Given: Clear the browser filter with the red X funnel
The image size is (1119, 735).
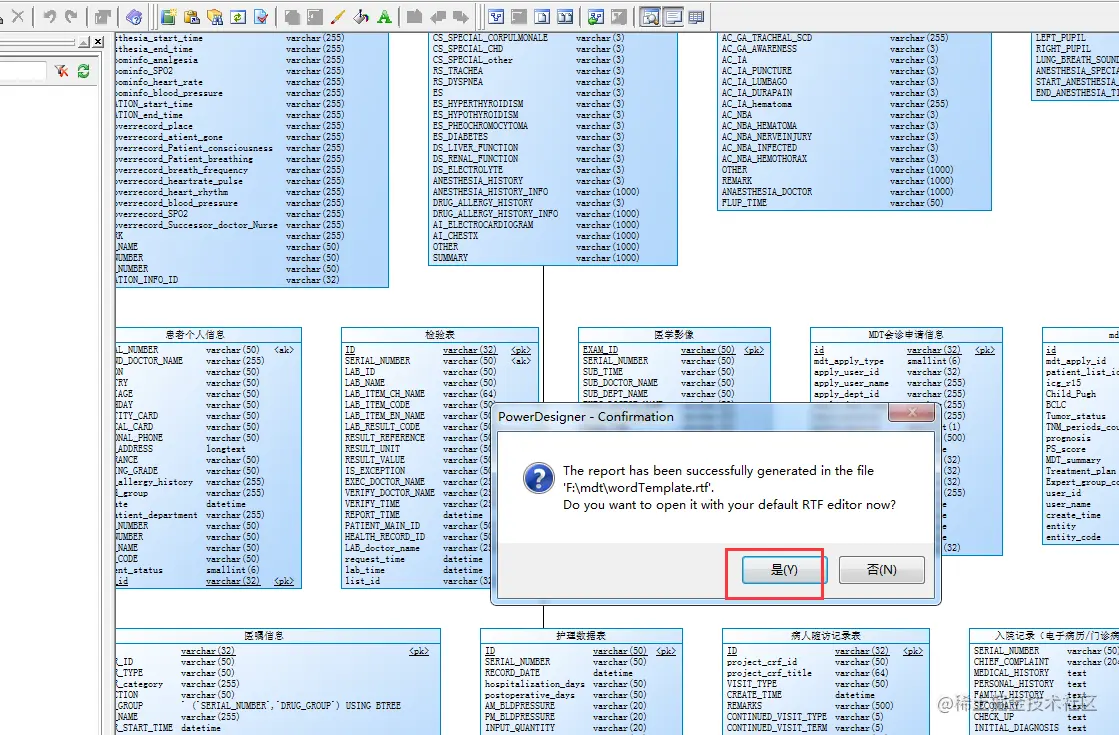Looking at the screenshot, I should [62, 71].
